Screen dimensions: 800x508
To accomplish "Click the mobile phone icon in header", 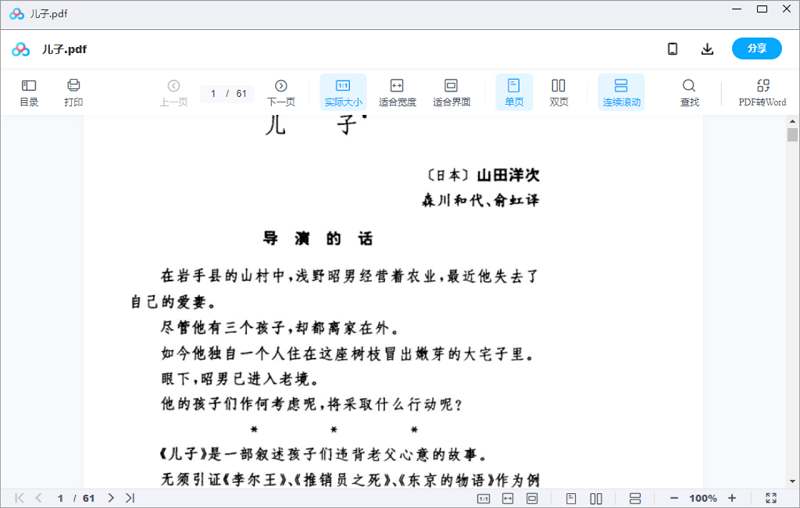I will coord(673,49).
